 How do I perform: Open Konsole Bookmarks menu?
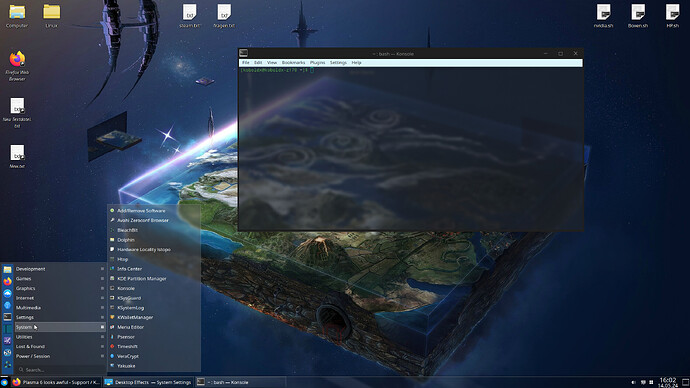pos(293,62)
